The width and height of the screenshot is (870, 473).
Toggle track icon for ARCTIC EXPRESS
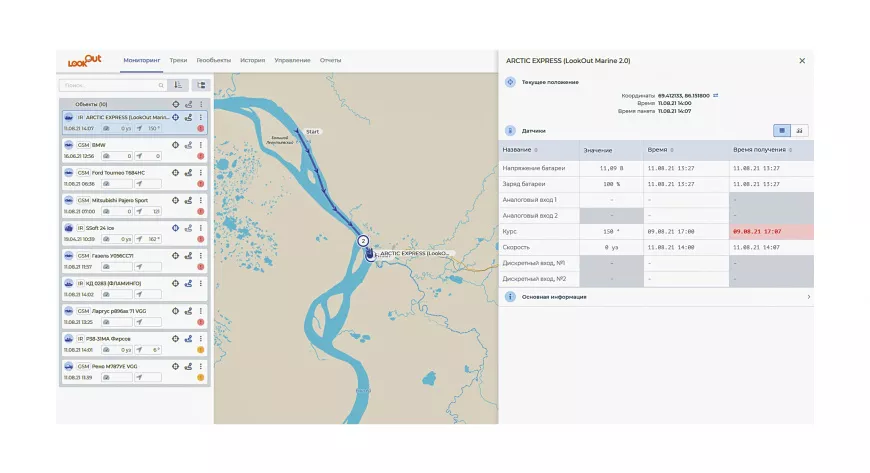point(189,118)
